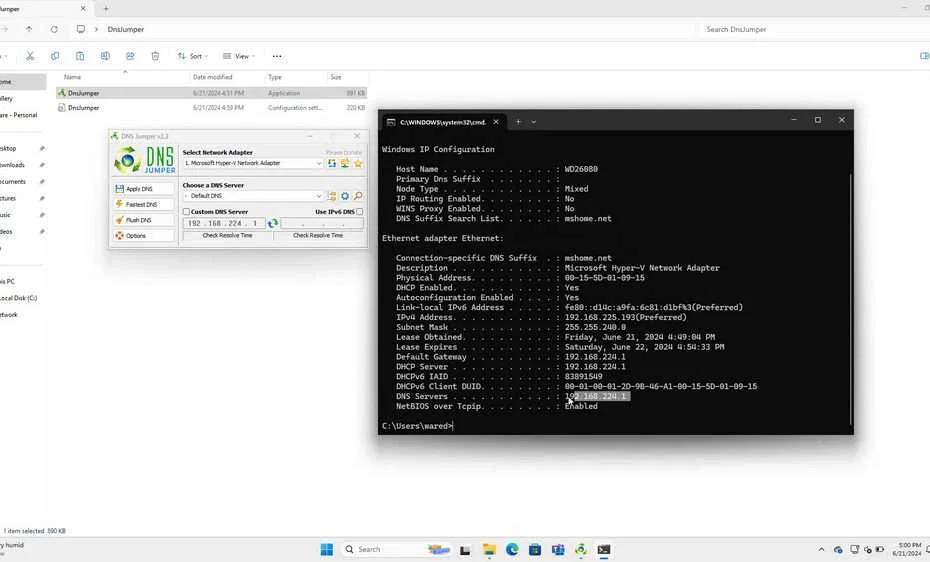Viewport: 930px width, 562px height.
Task: Click the Flush DNS button
Action: [144, 220]
